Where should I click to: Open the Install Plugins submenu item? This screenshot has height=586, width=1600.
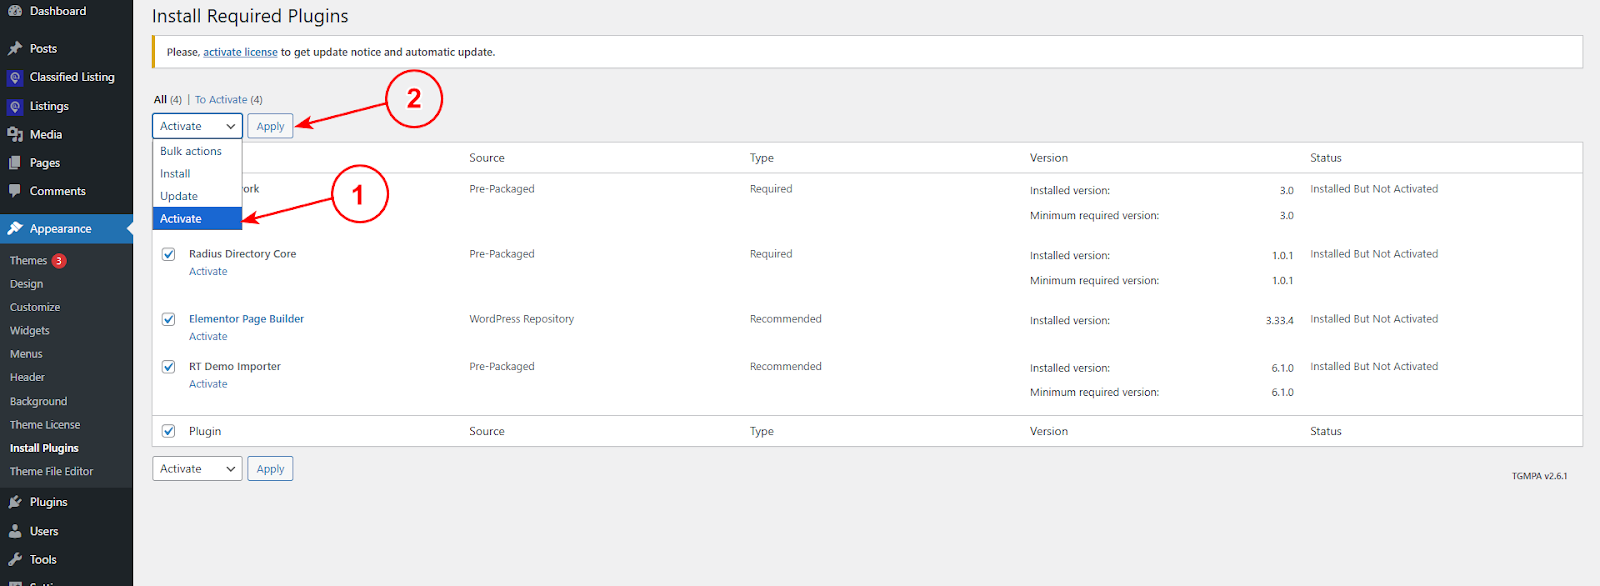(x=44, y=448)
